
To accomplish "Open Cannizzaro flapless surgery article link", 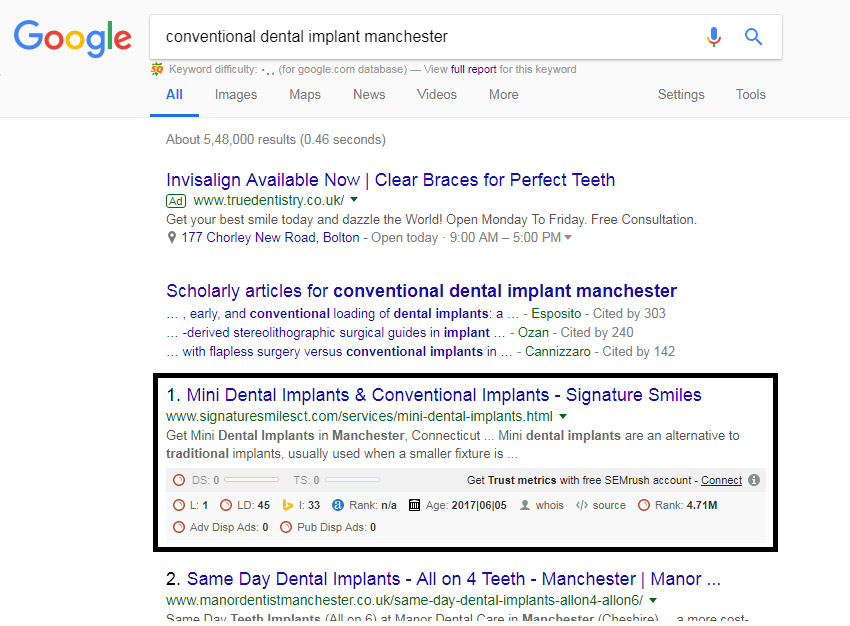I will [339, 352].
